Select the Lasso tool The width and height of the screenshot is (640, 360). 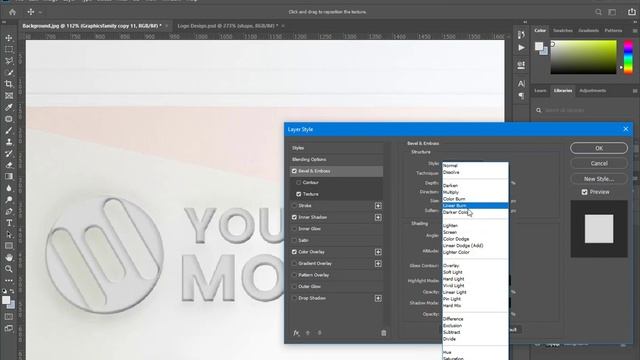pos(9,61)
